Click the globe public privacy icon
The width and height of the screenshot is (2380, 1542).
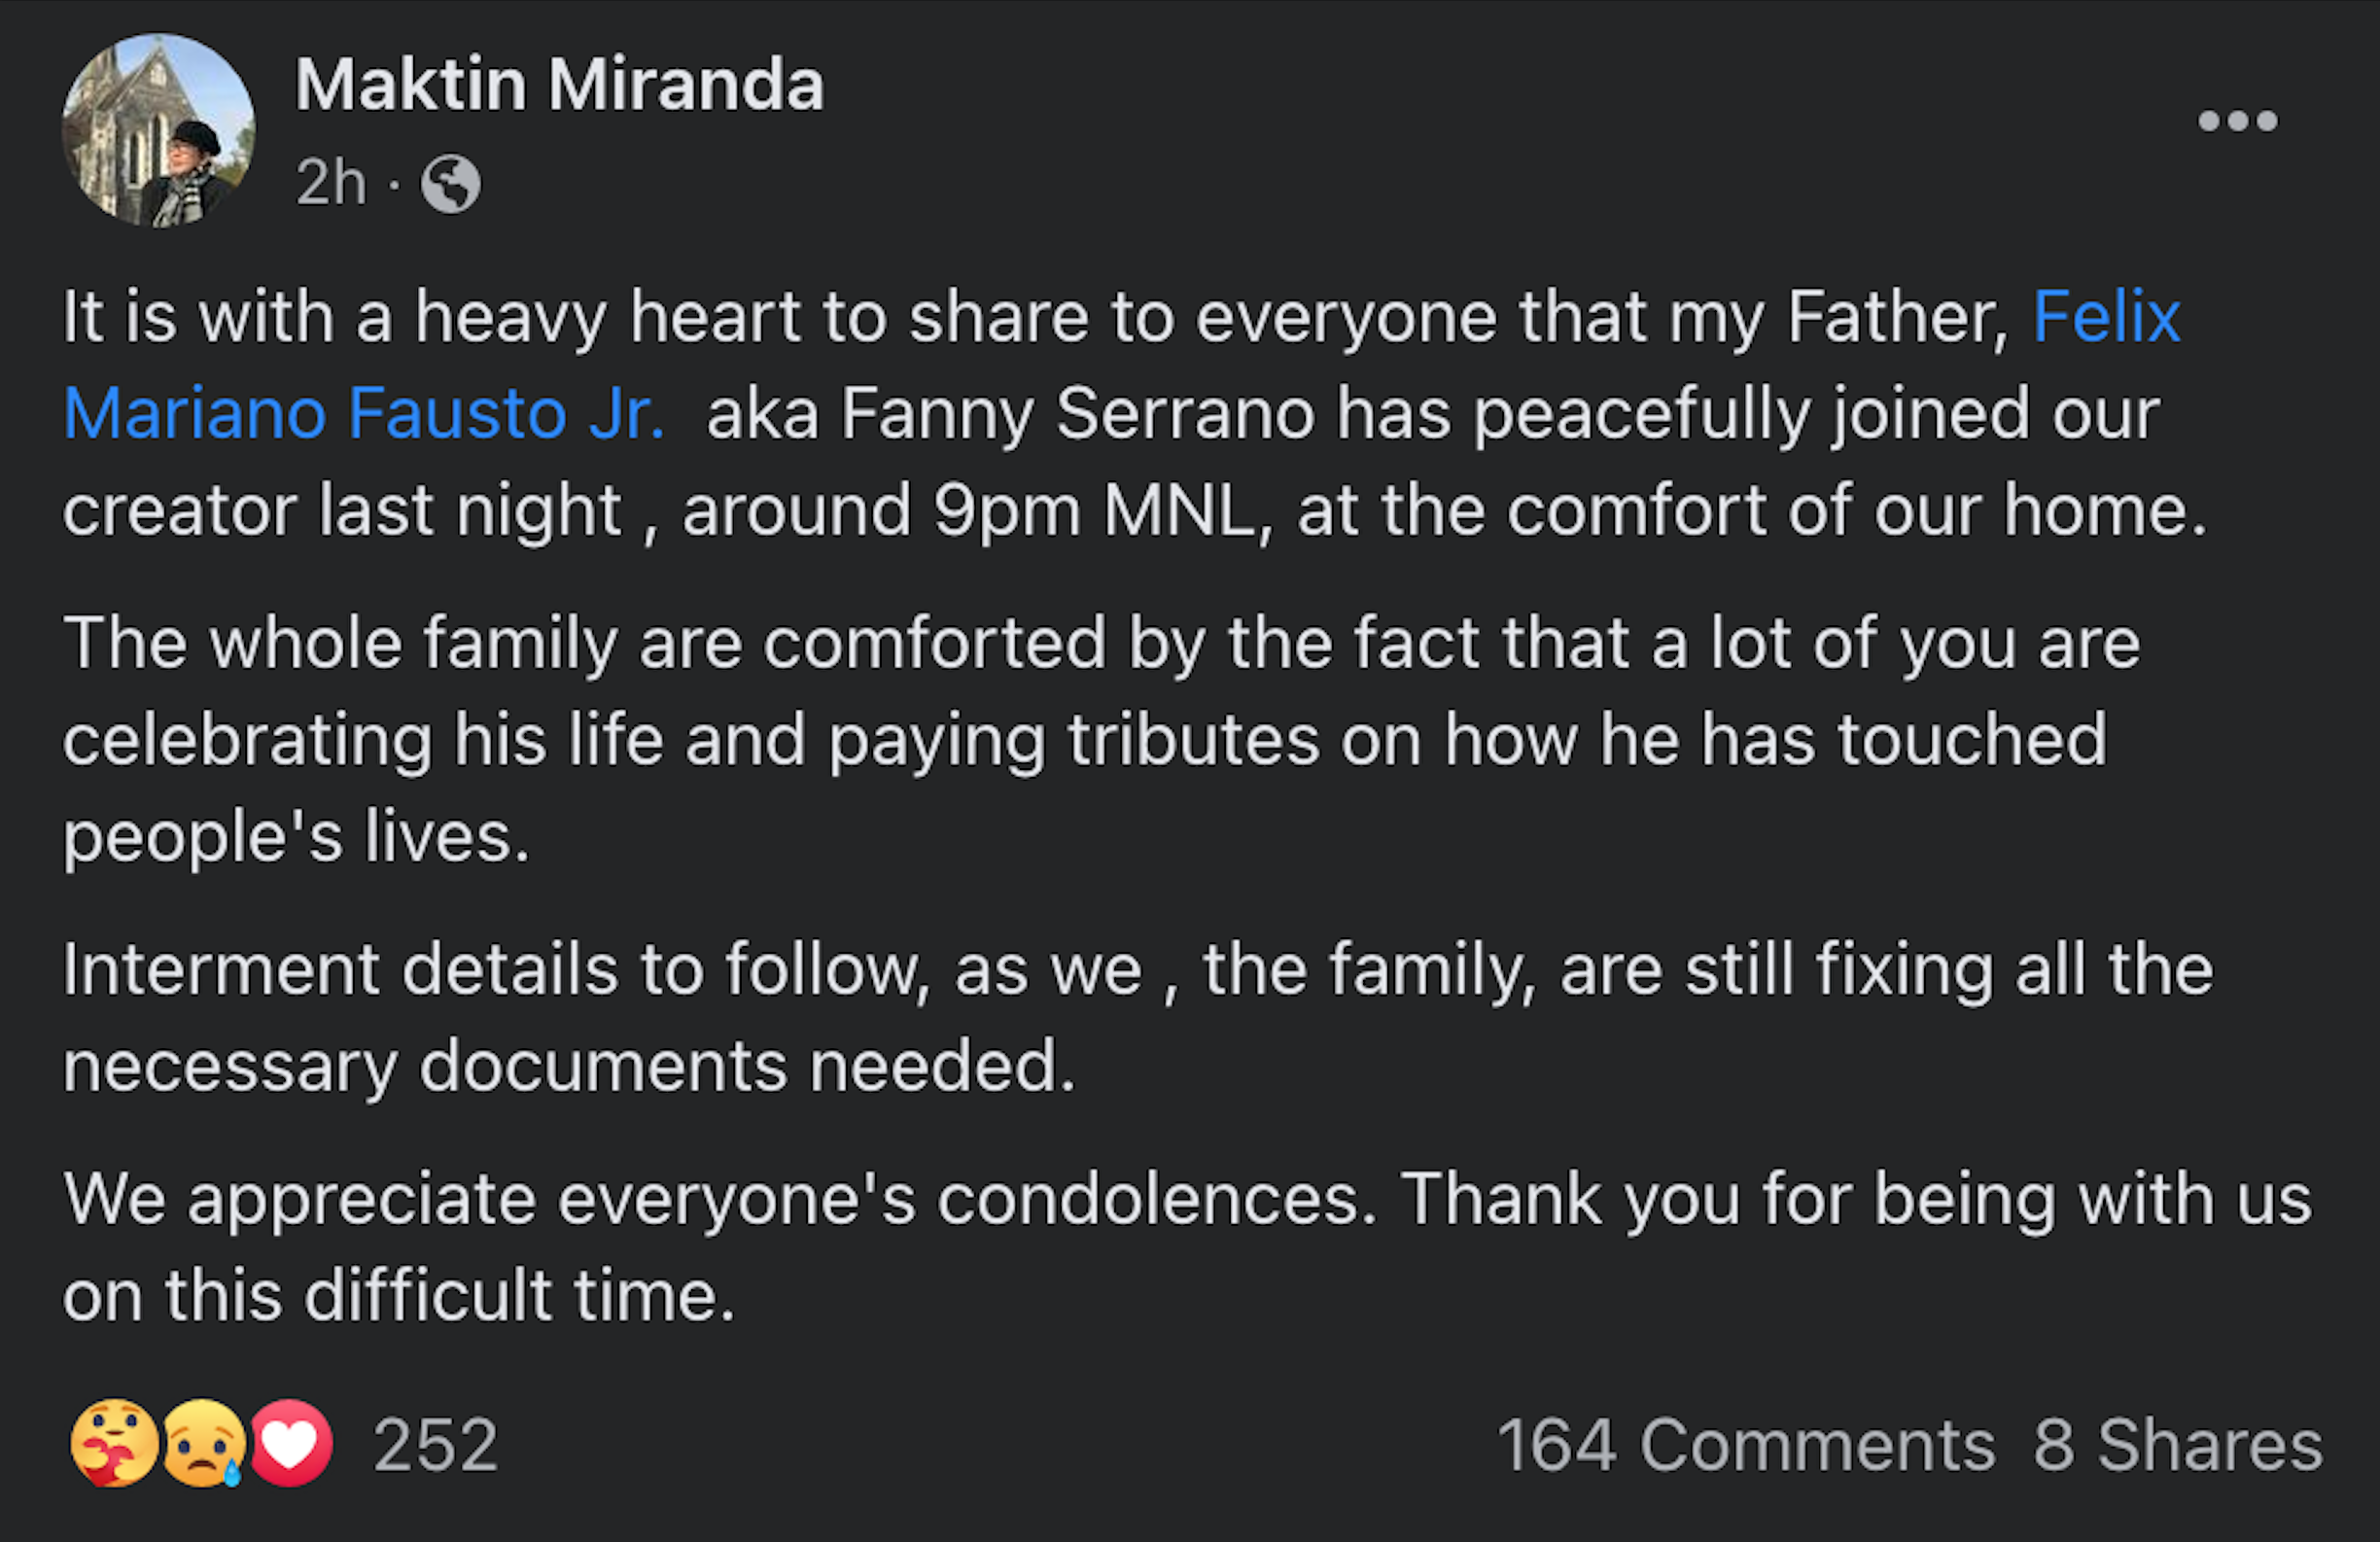tap(450, 184)
